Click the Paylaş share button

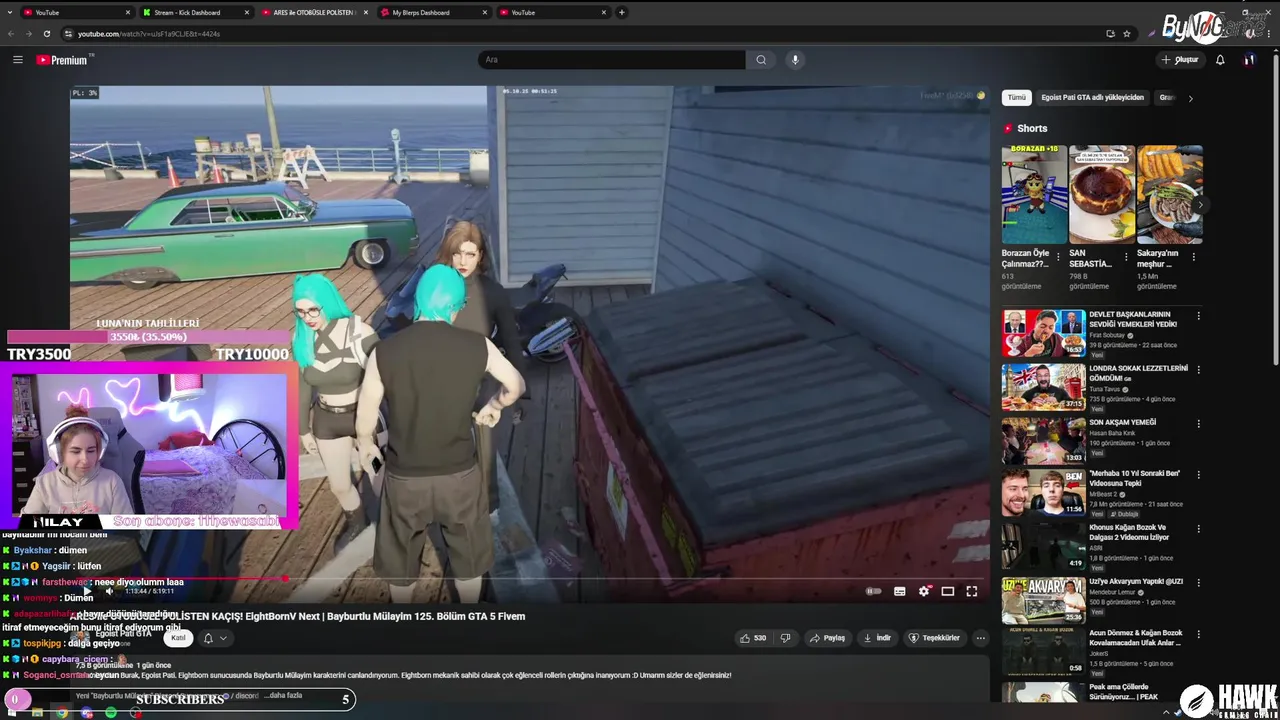pyautogui.click(x=827, y=638)
